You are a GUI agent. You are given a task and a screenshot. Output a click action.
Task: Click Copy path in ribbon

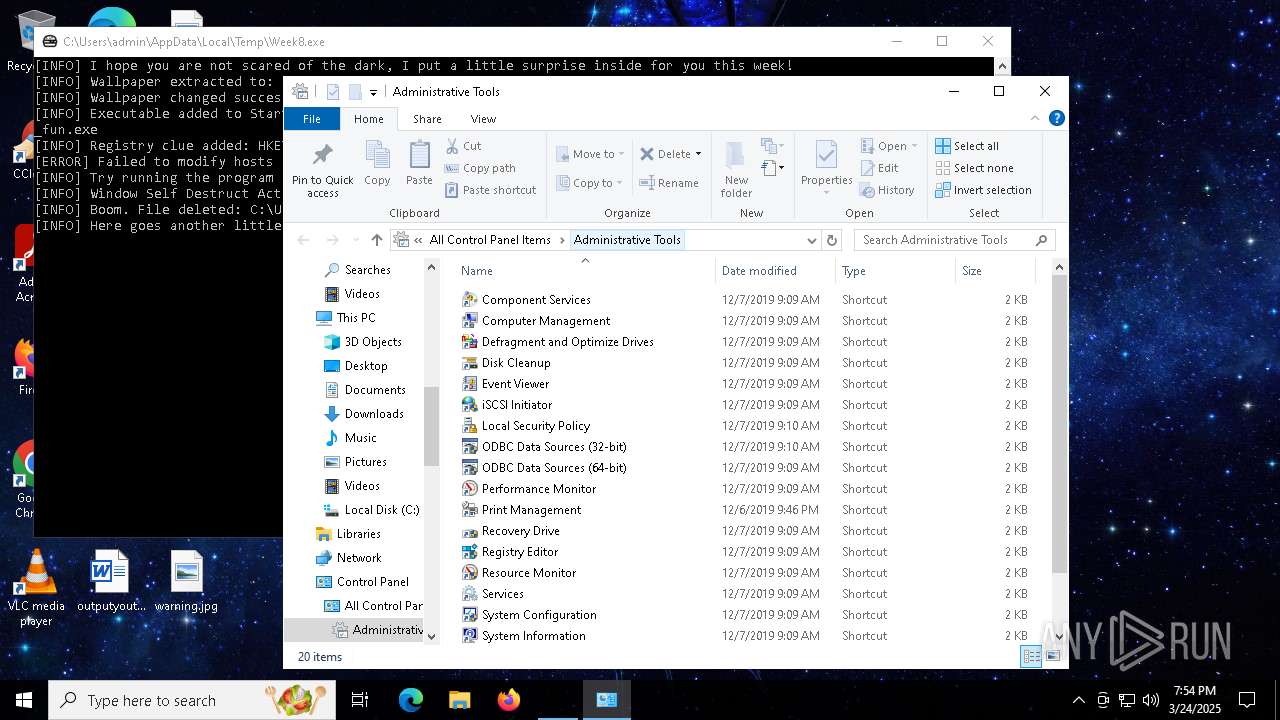[480, 168]
